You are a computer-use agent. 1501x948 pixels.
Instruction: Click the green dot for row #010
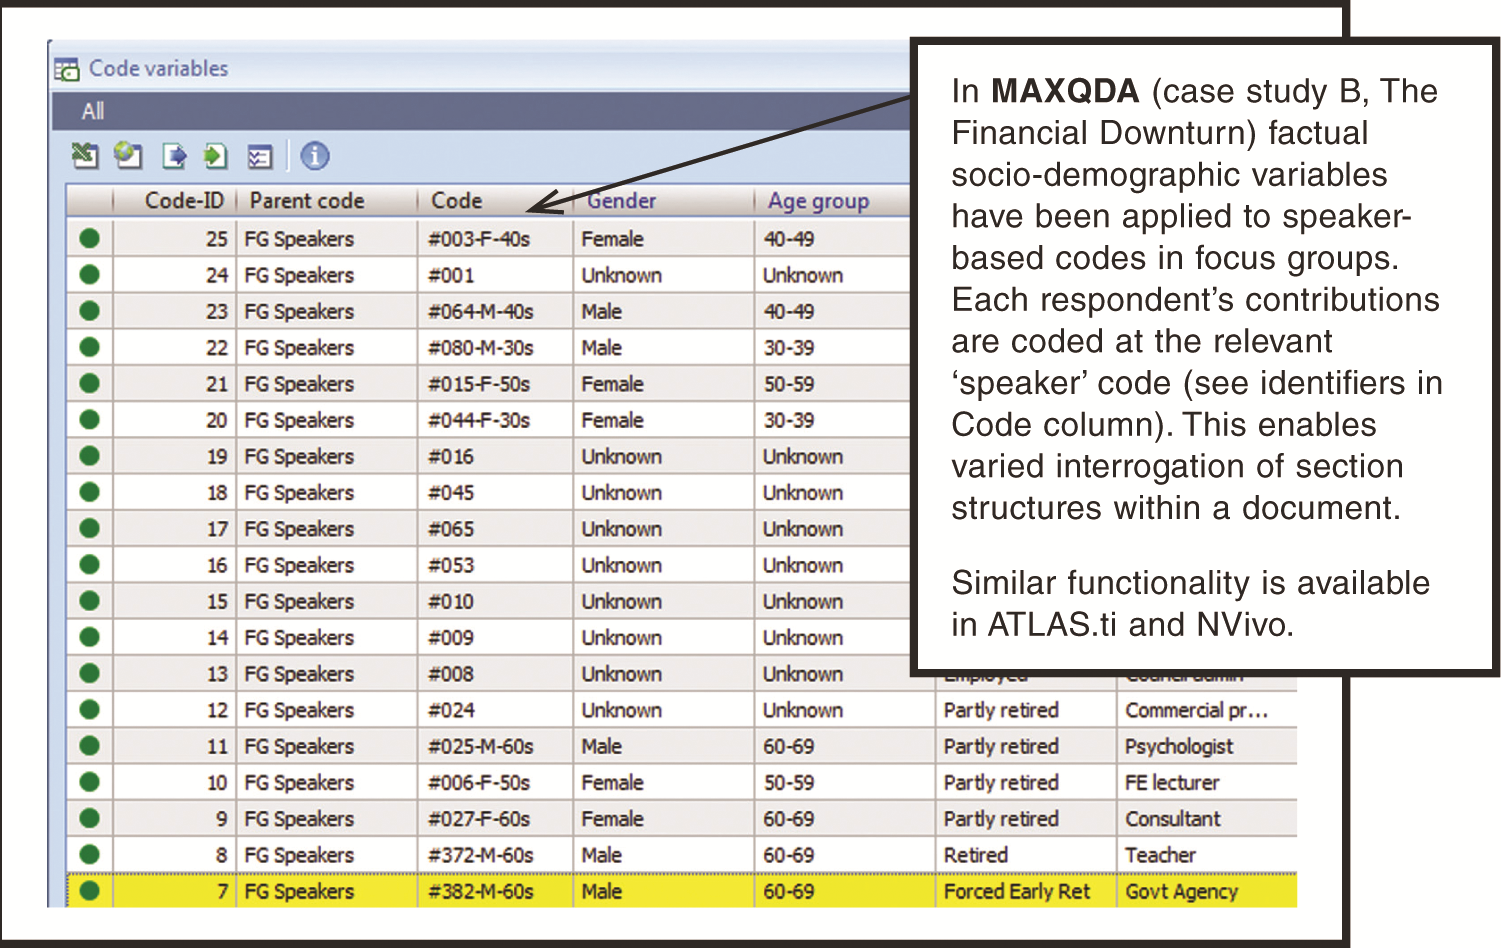(x=89, y=600)
